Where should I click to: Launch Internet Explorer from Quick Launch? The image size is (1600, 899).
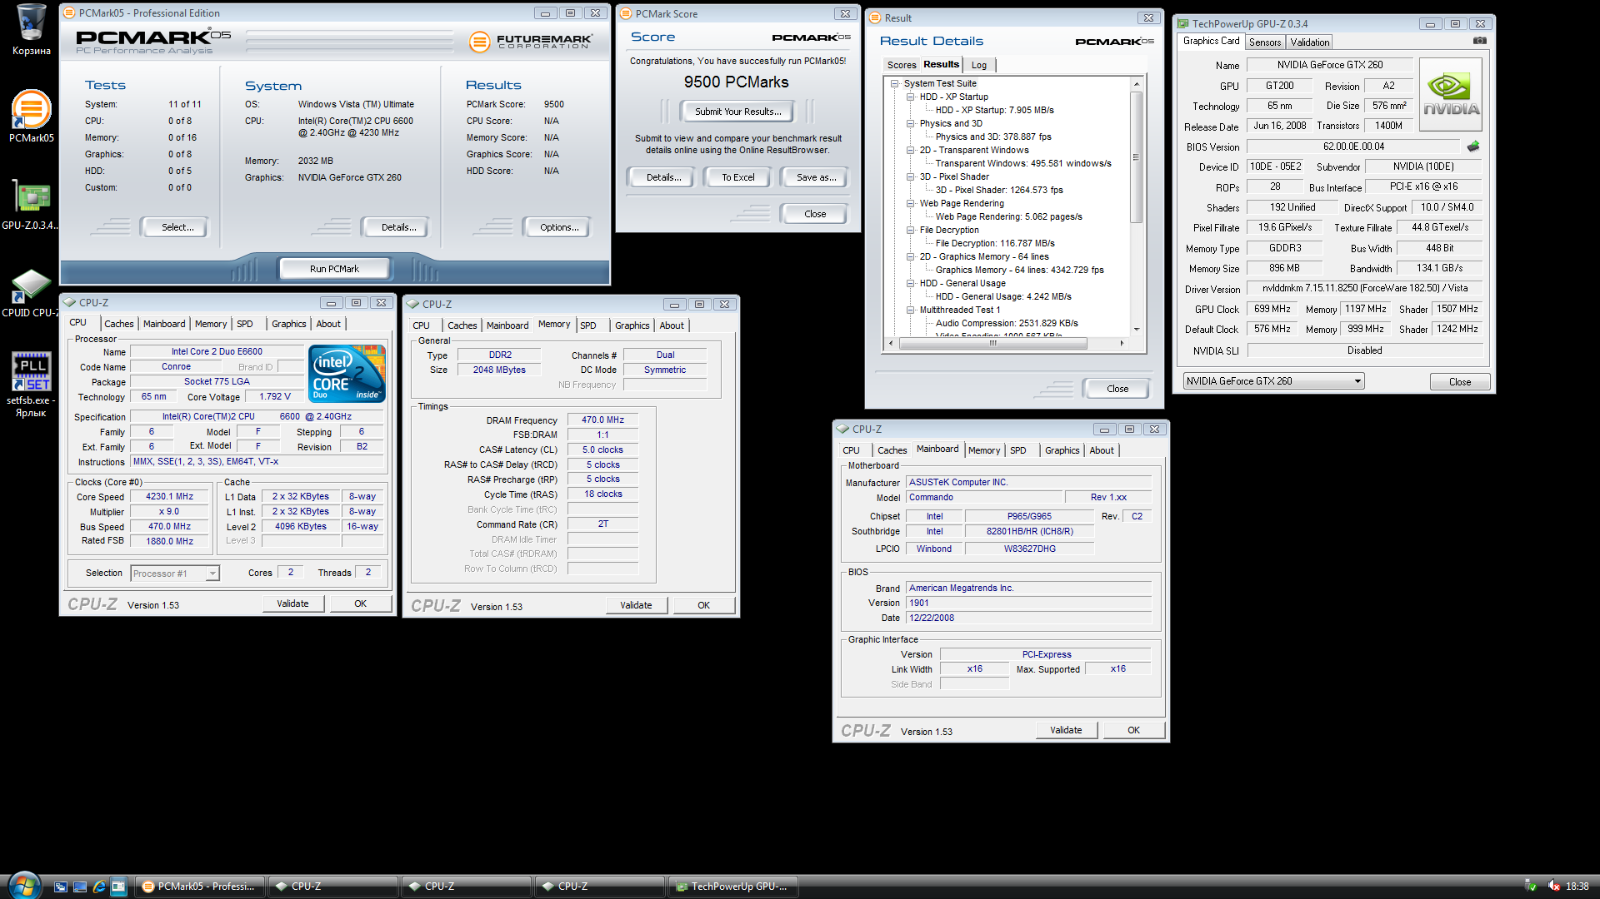(x=99, y=886)
